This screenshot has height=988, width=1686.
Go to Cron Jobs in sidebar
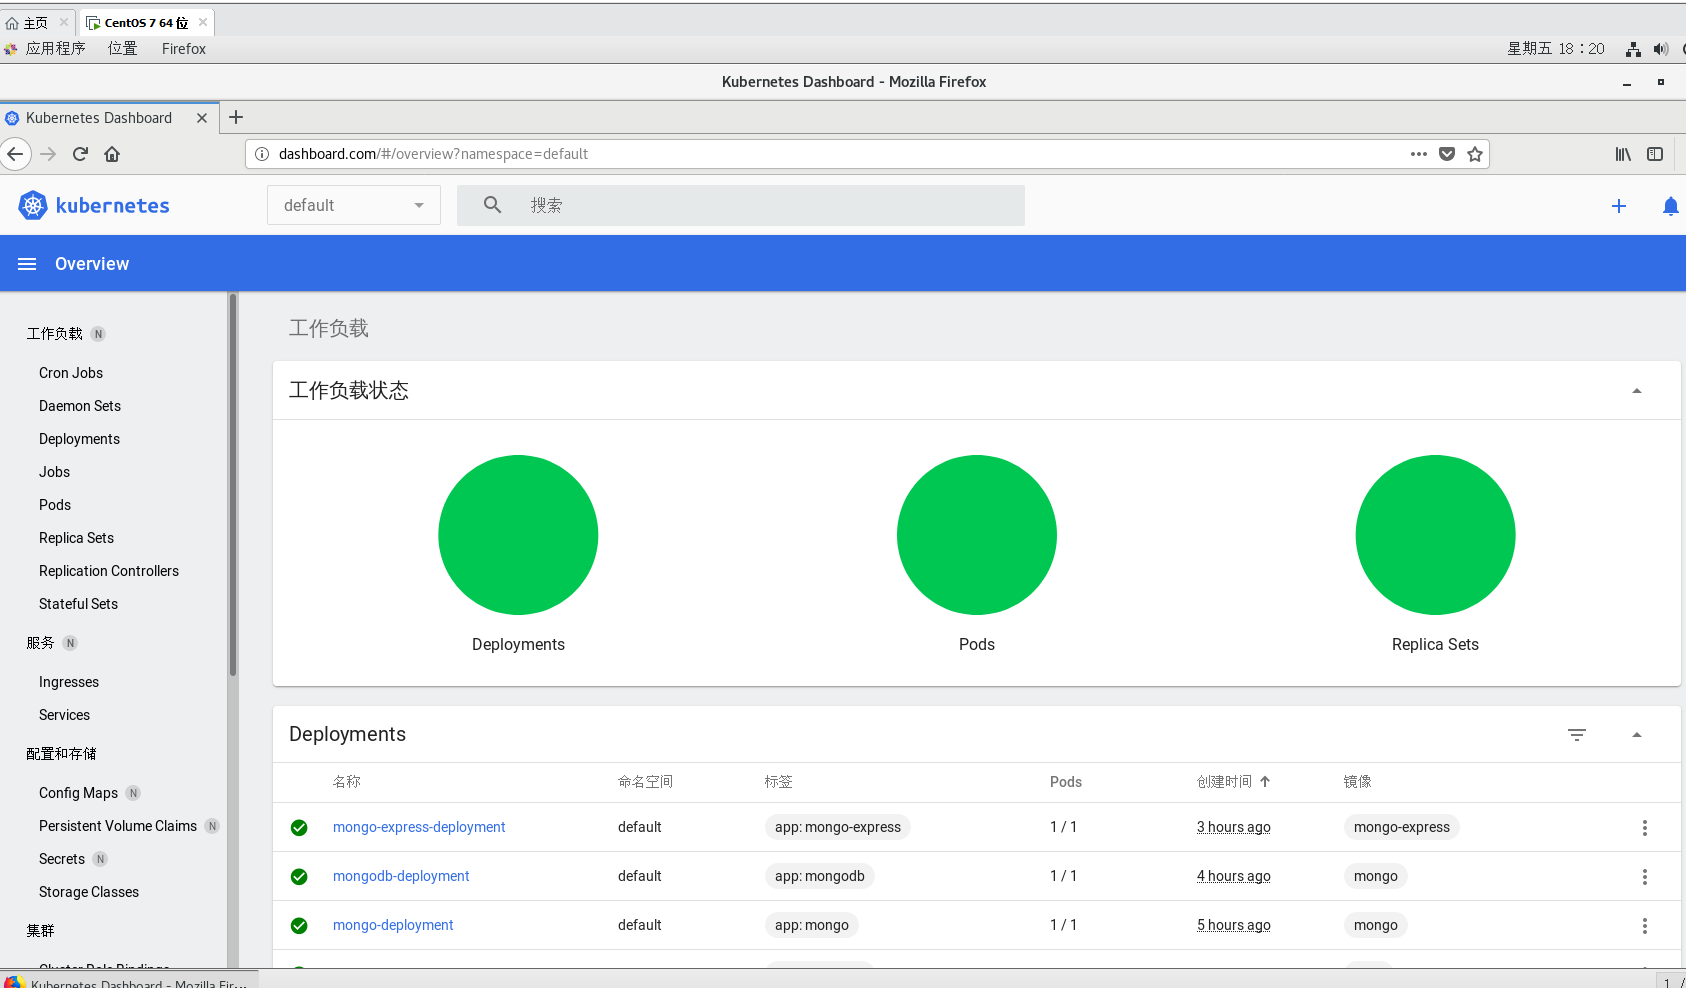[x=71, y=373]
